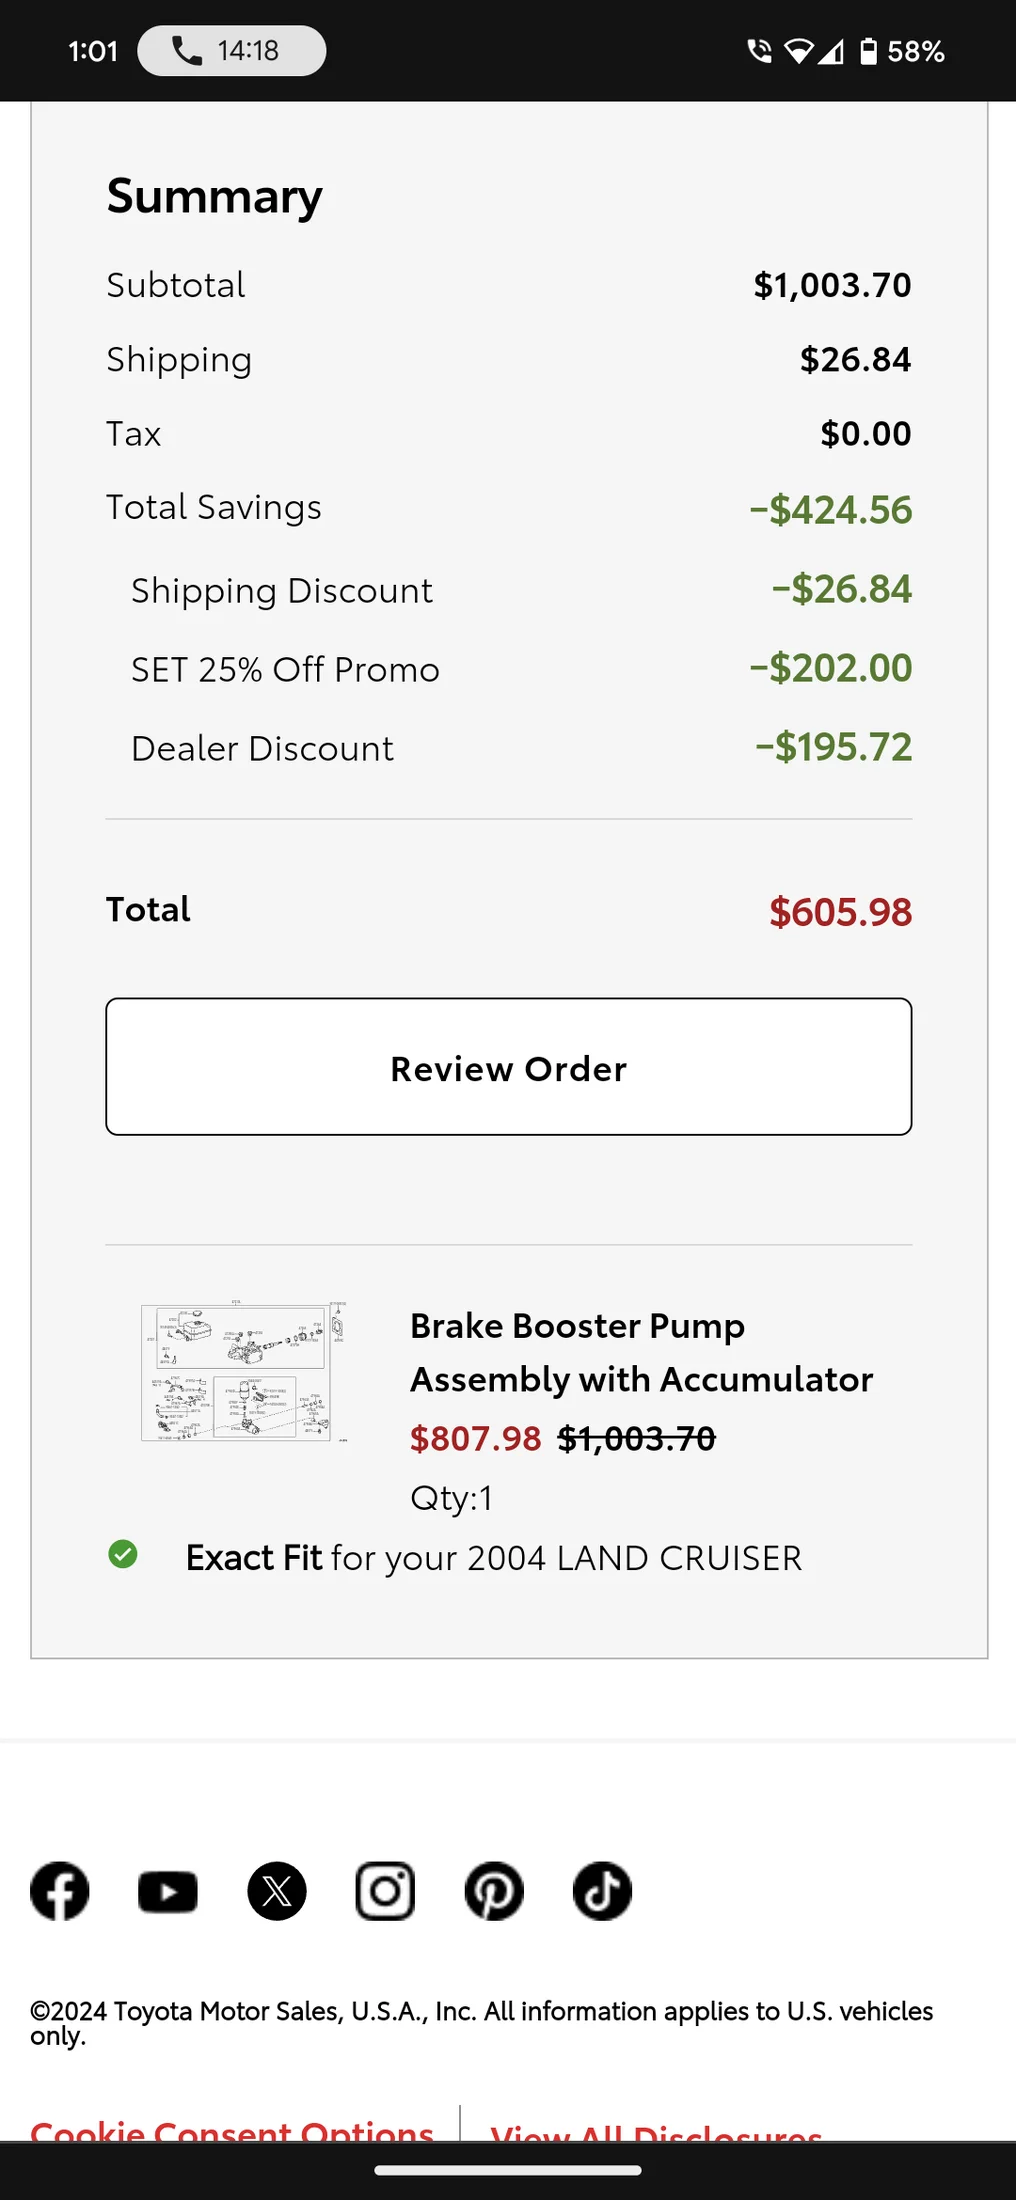Open the YouTube social icon
Screen dimensions: 1016x2200
(168, 1892)
